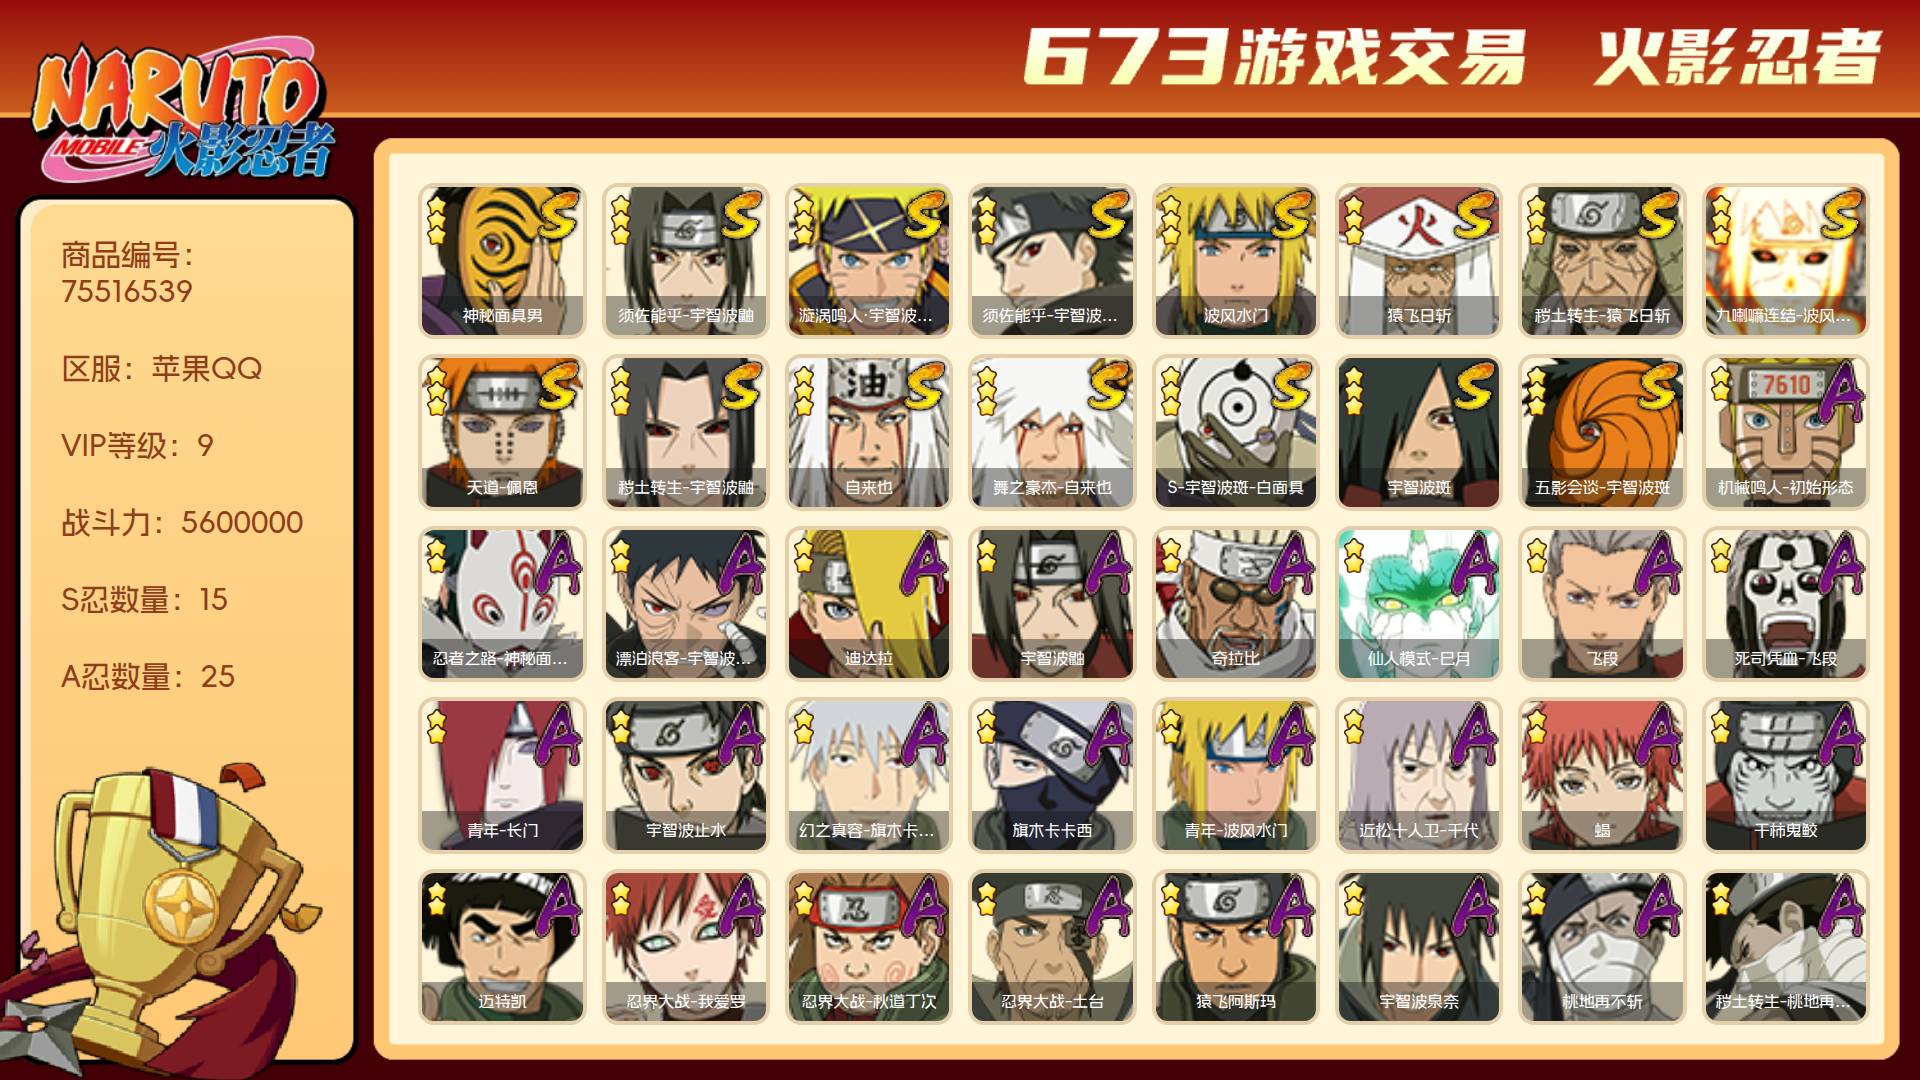
Task: Choose the 机械鸣人-初始形态 A-rank card
Action: click(1786, 433)
